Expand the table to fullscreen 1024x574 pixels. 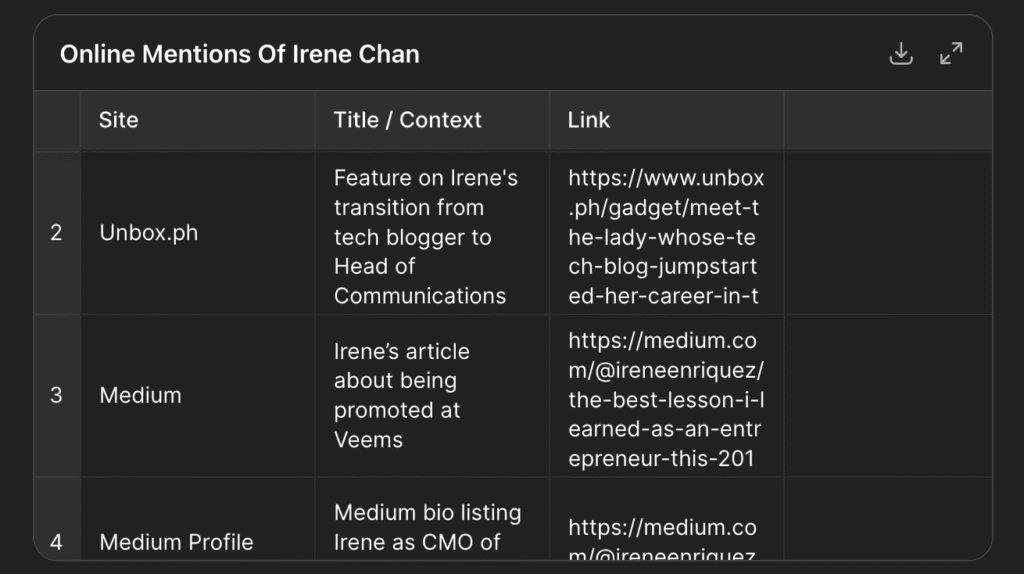[951, 54]
